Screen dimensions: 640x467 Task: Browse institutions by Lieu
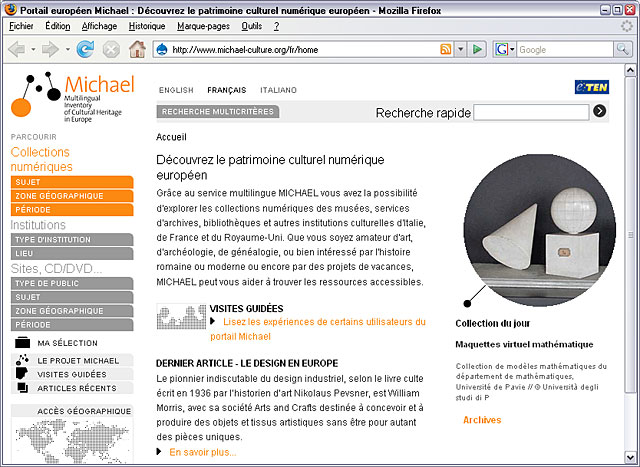72,254
